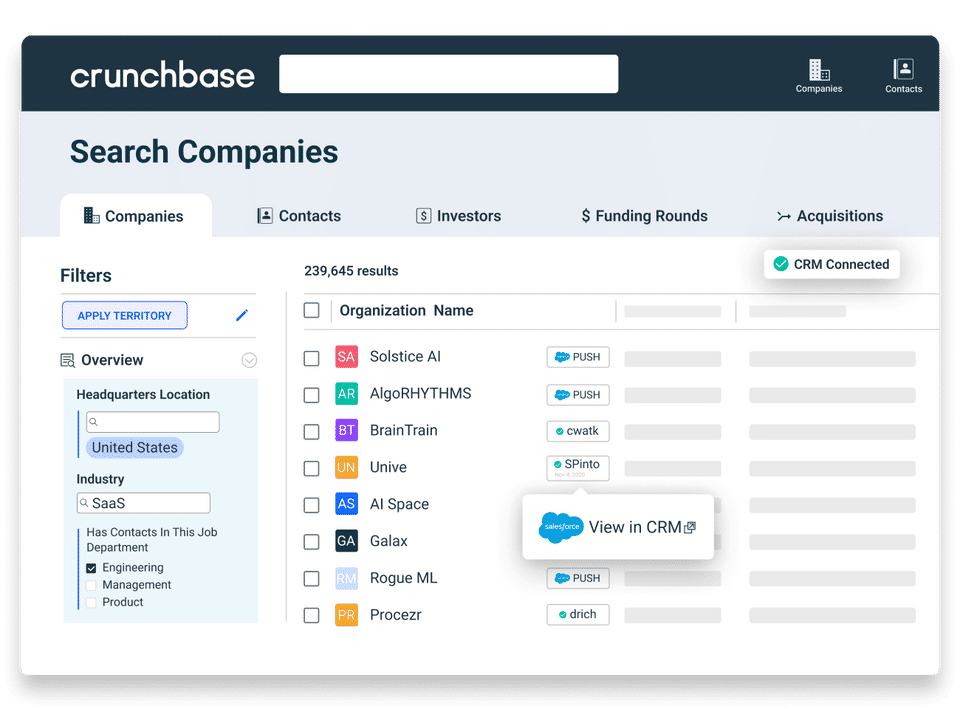Image resolution: width=960 pixels, height=709 pixels.
Task: Open the Acquisitions tab
Action: pyautogui.click(x=830, y=216)
